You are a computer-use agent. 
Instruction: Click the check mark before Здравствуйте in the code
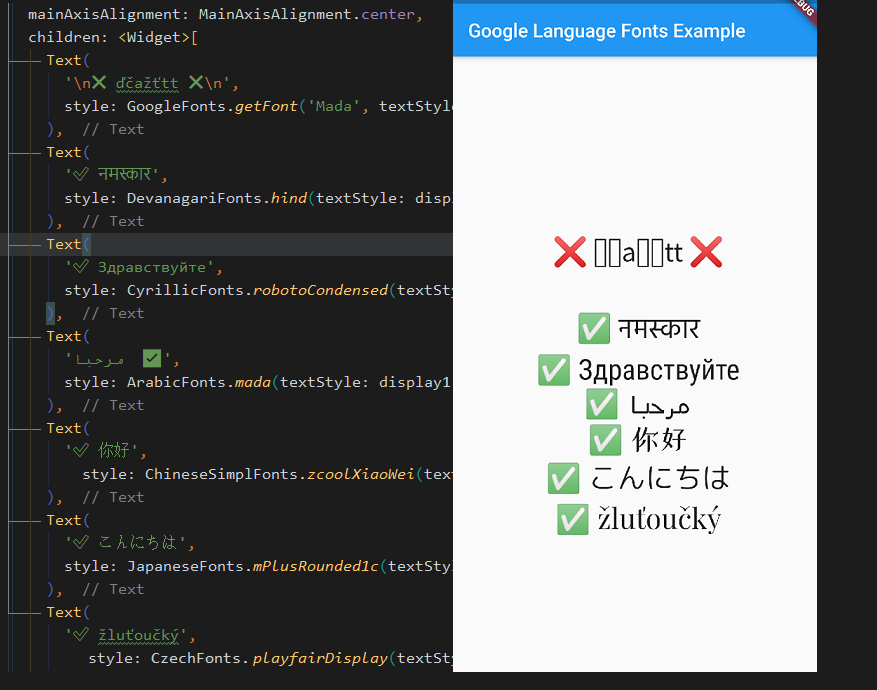tap(81, 267)
